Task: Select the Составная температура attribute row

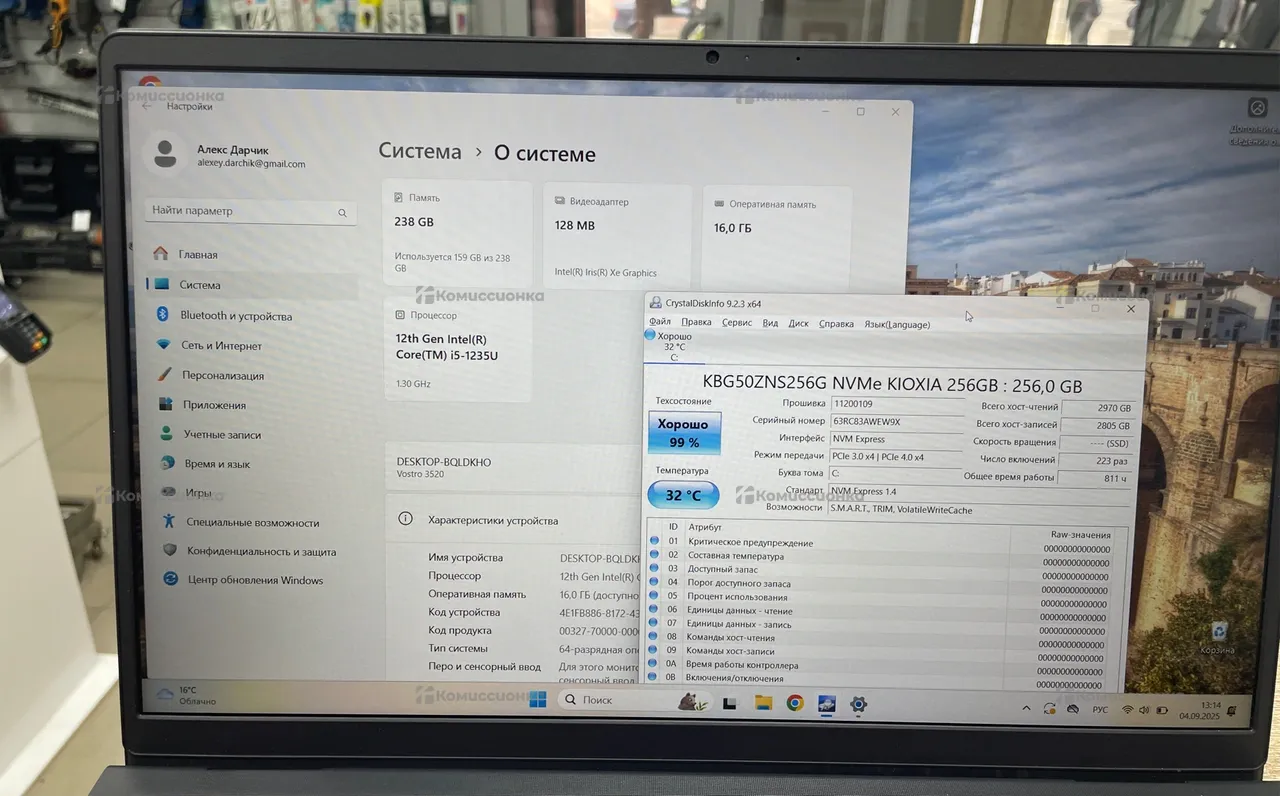Action: (x=880, y=556)
